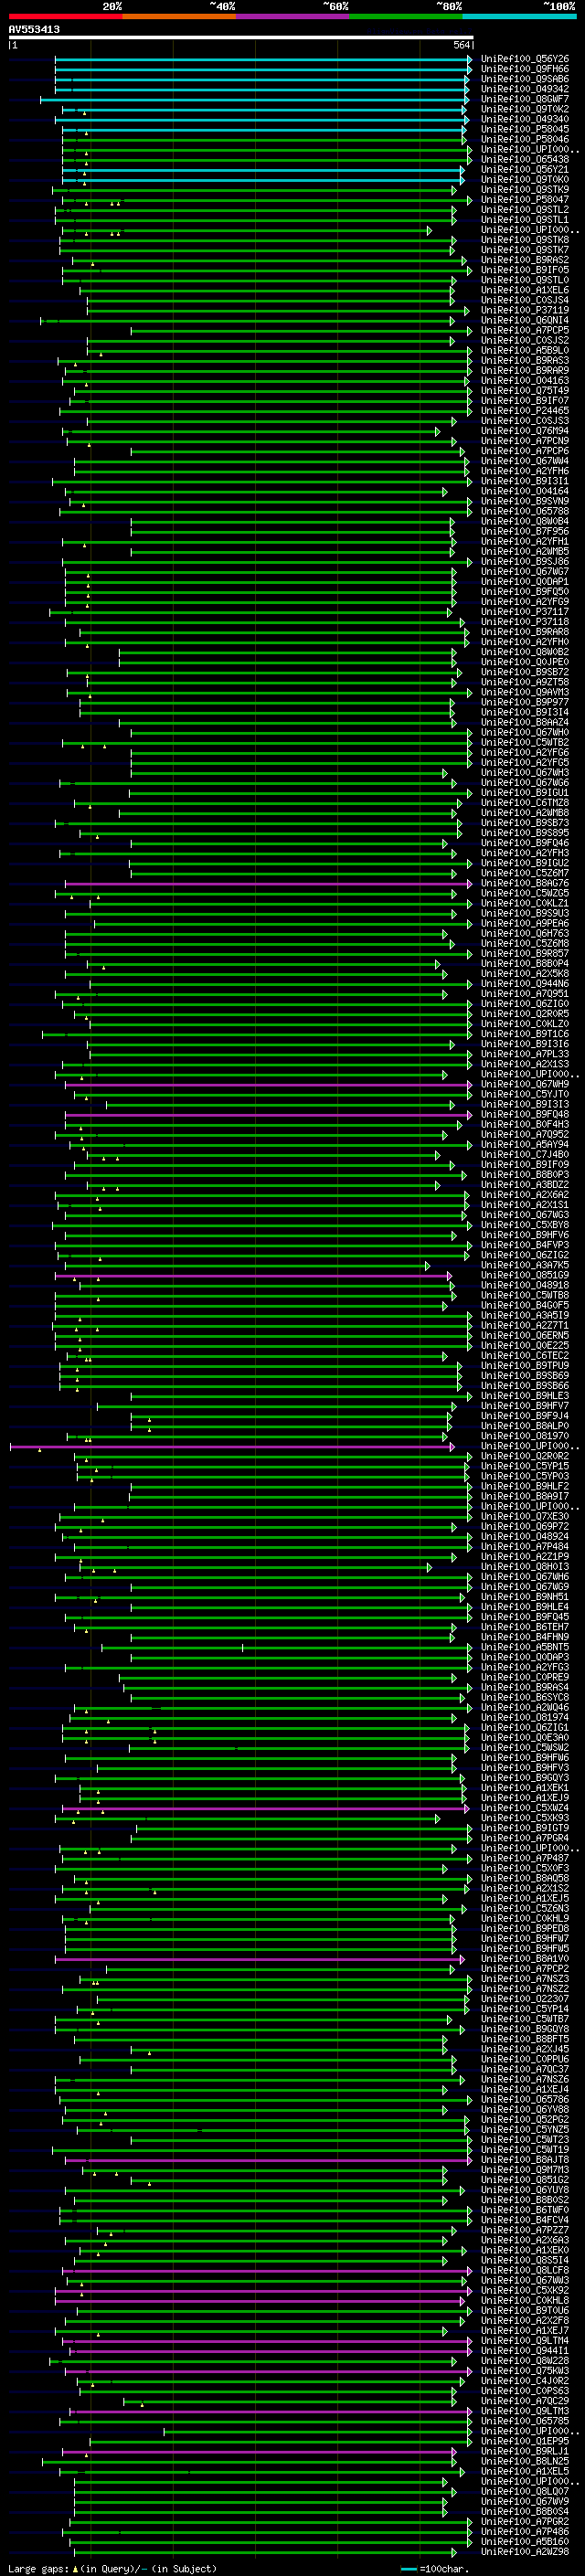The width and height of the screenshot is (585, 2576).
Task: Select hit UniRef100_B4FVP3
Action: pos(525,1245)
